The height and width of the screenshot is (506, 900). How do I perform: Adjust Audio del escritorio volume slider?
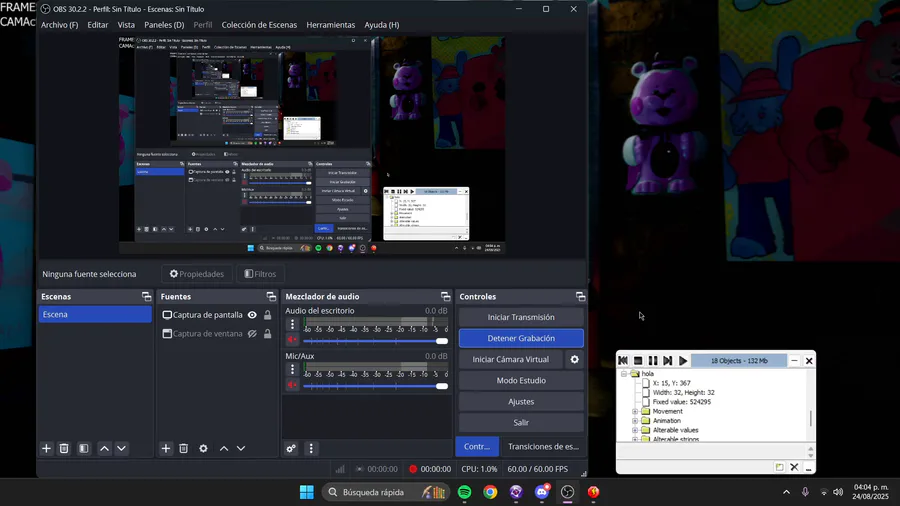coord(375,341)
